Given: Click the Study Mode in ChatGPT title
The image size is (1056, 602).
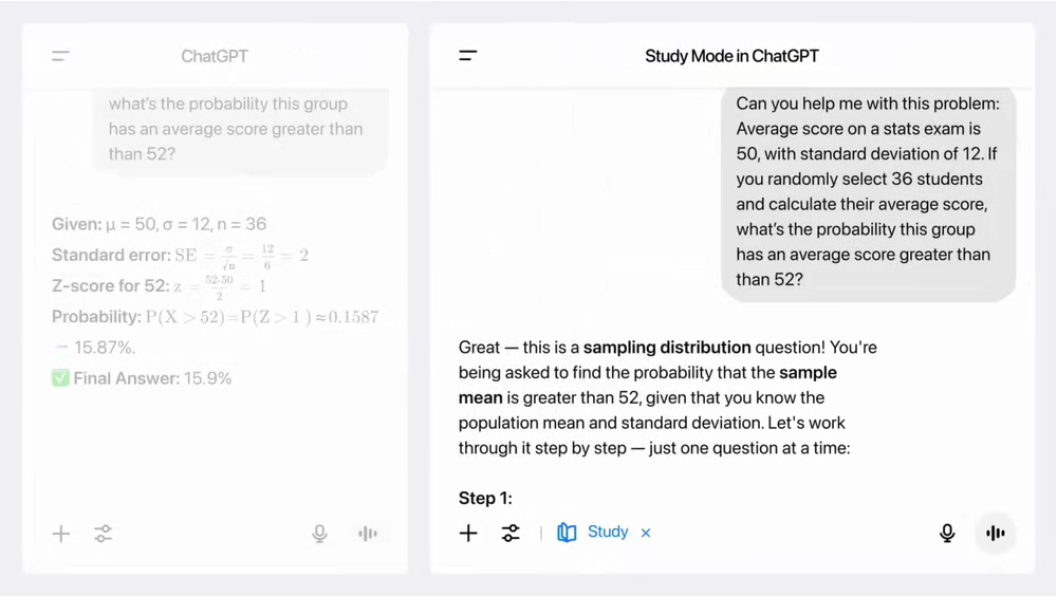Looking at the screenshot, I should click(732, 56).
